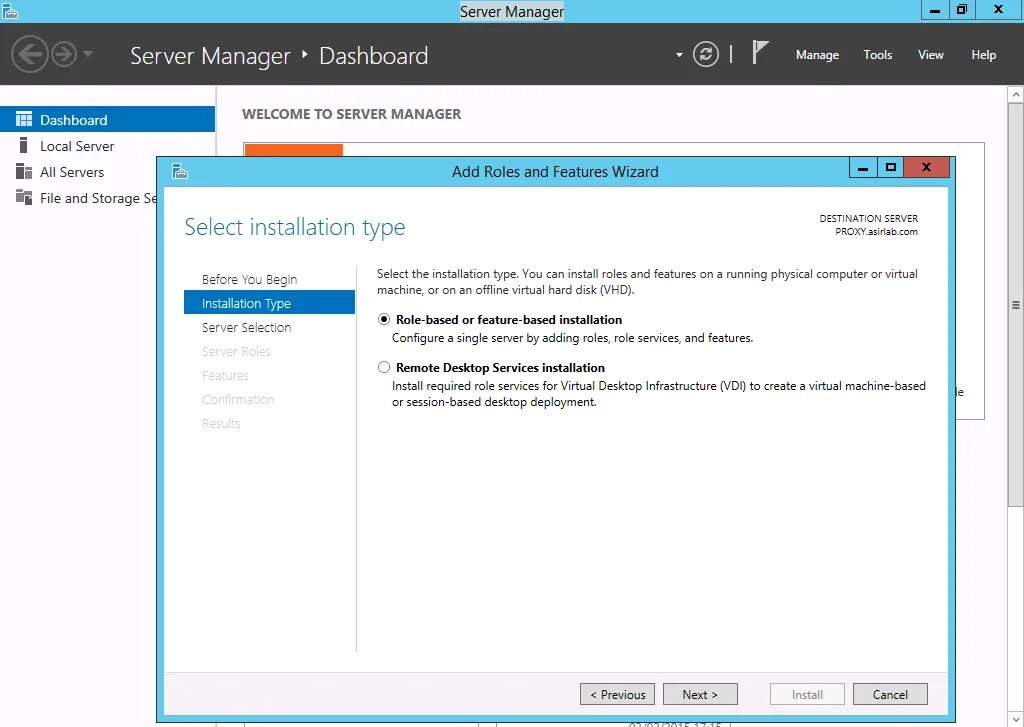
Task: Click the Previous button in the wizard
Action: 617,694
